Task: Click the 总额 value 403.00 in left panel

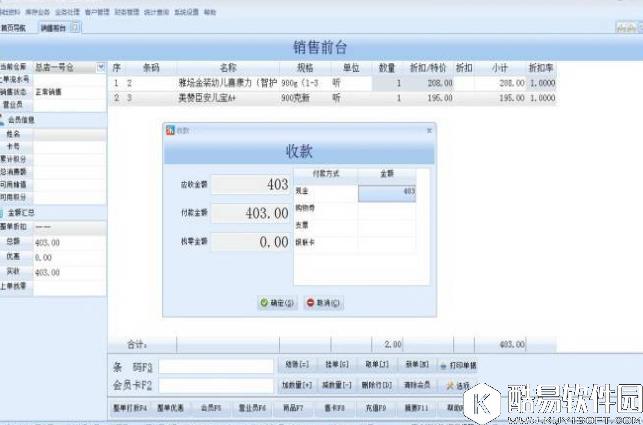Action: (x=47, y=243)
